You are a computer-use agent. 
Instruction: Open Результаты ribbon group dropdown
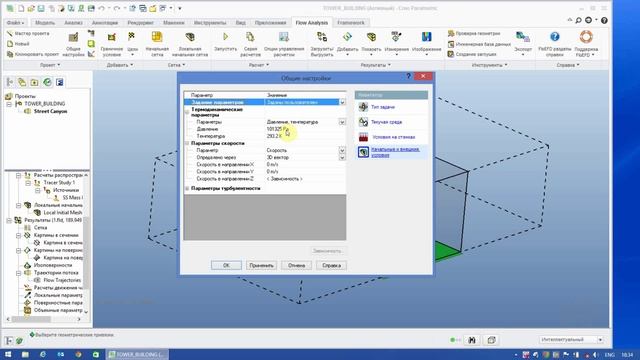[x=376, y=65]
